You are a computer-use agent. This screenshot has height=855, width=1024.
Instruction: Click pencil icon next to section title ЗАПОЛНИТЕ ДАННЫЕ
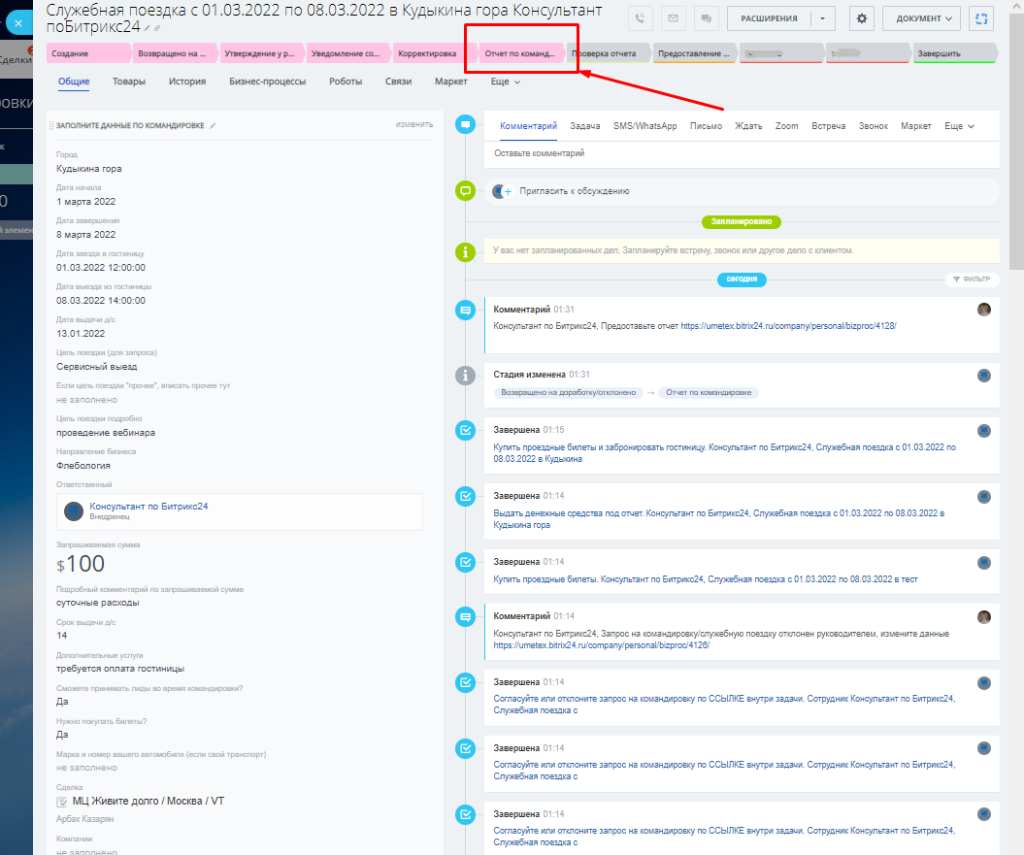click(x=212, y=125)
